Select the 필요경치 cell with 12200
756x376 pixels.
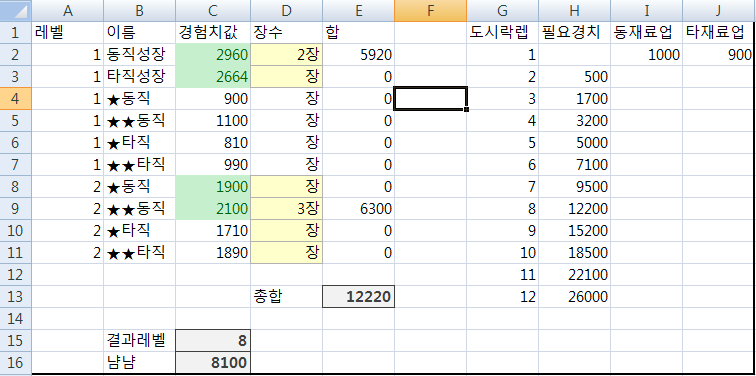[575, 209]
